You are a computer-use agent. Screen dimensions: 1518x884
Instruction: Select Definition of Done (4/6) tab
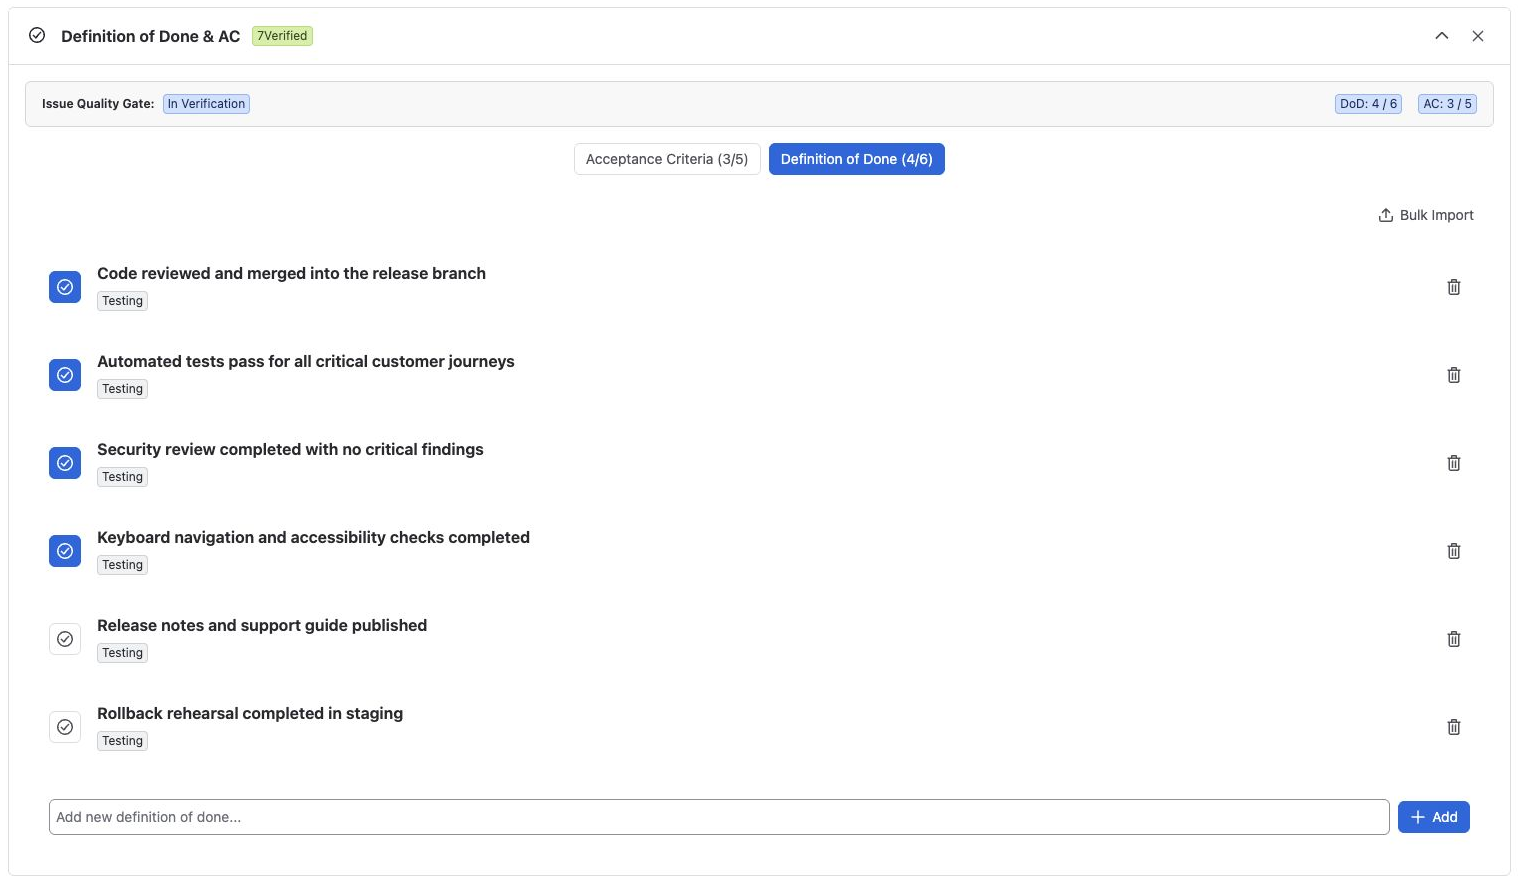click(x=857, y=159)
